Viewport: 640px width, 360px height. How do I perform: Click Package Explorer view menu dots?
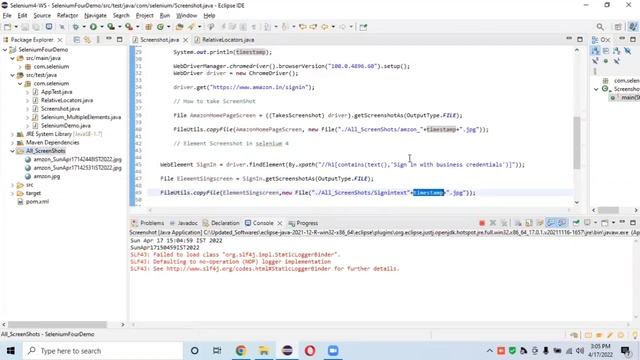click(98, 40)
